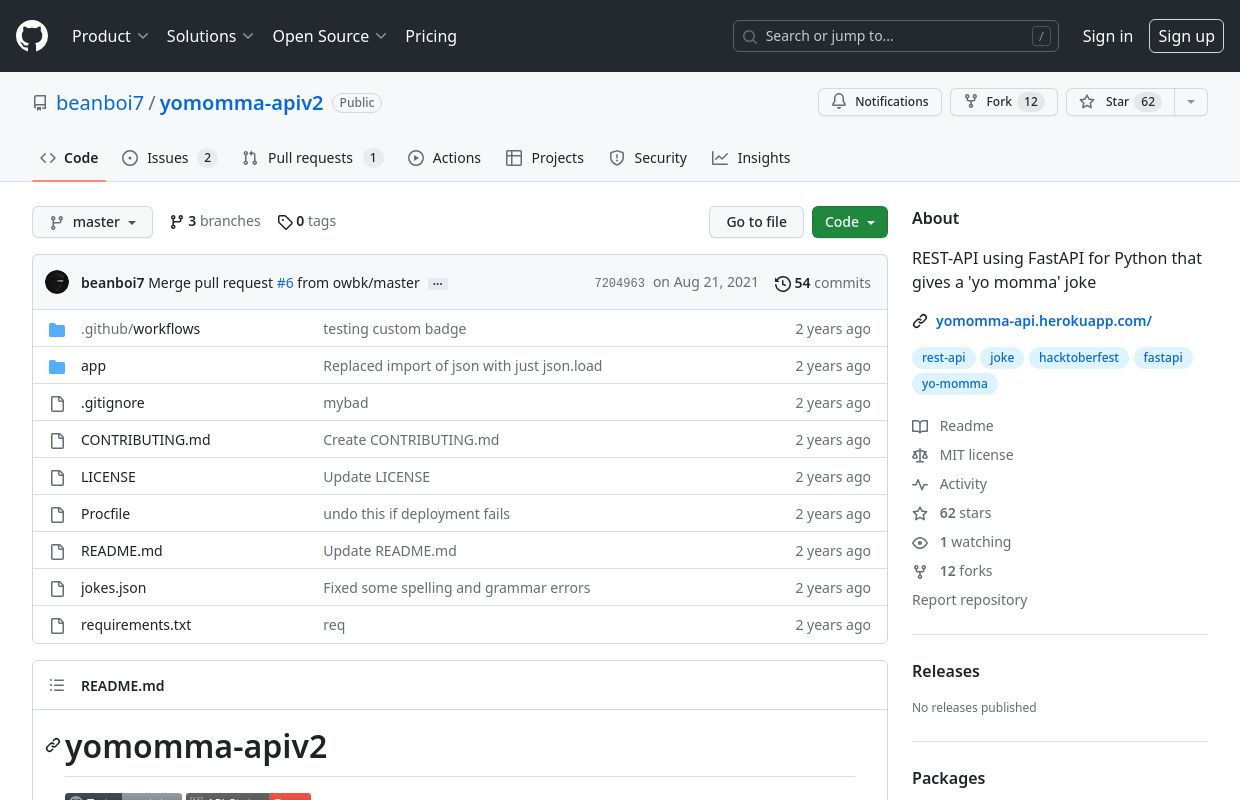The height and width of the screenshot is (800, 1240).
Task: Open the jokes.json file
Action: click(x=113, y=588)
